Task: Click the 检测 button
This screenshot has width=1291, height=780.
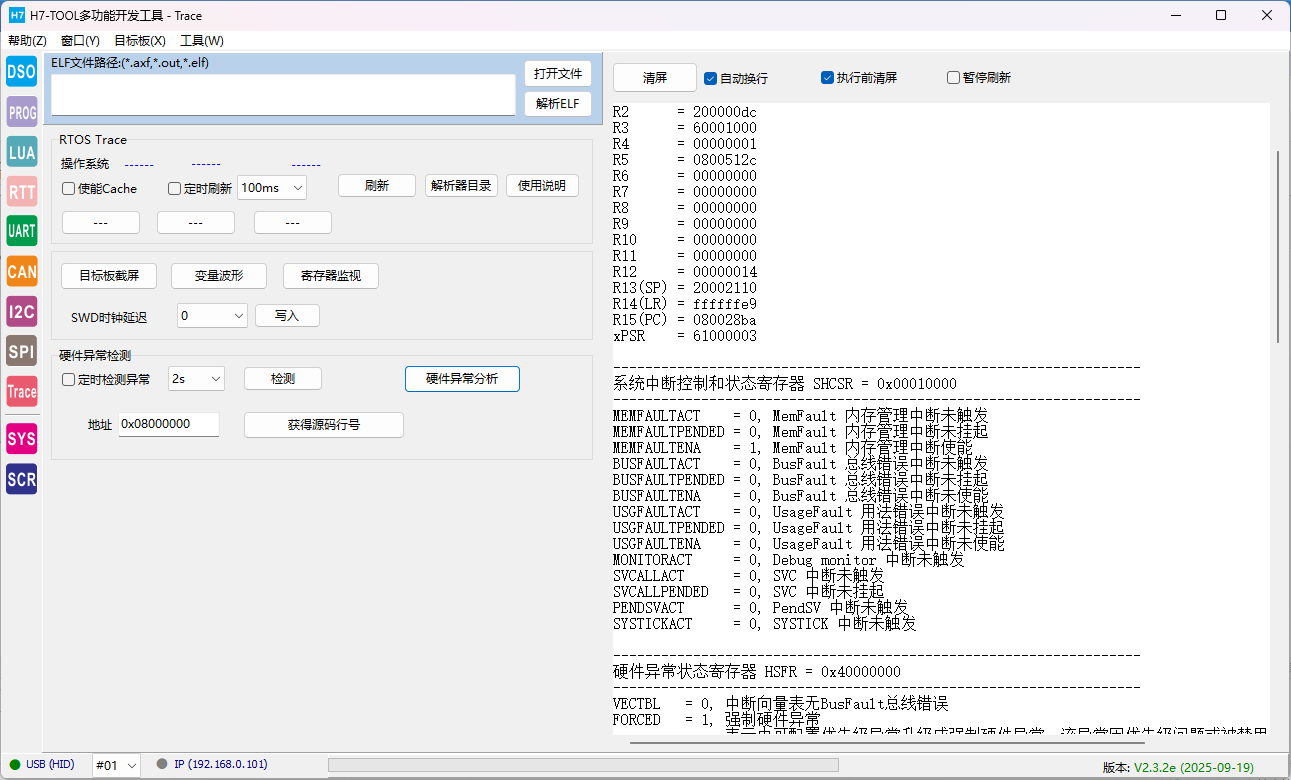Action: (x=283, y=379)
